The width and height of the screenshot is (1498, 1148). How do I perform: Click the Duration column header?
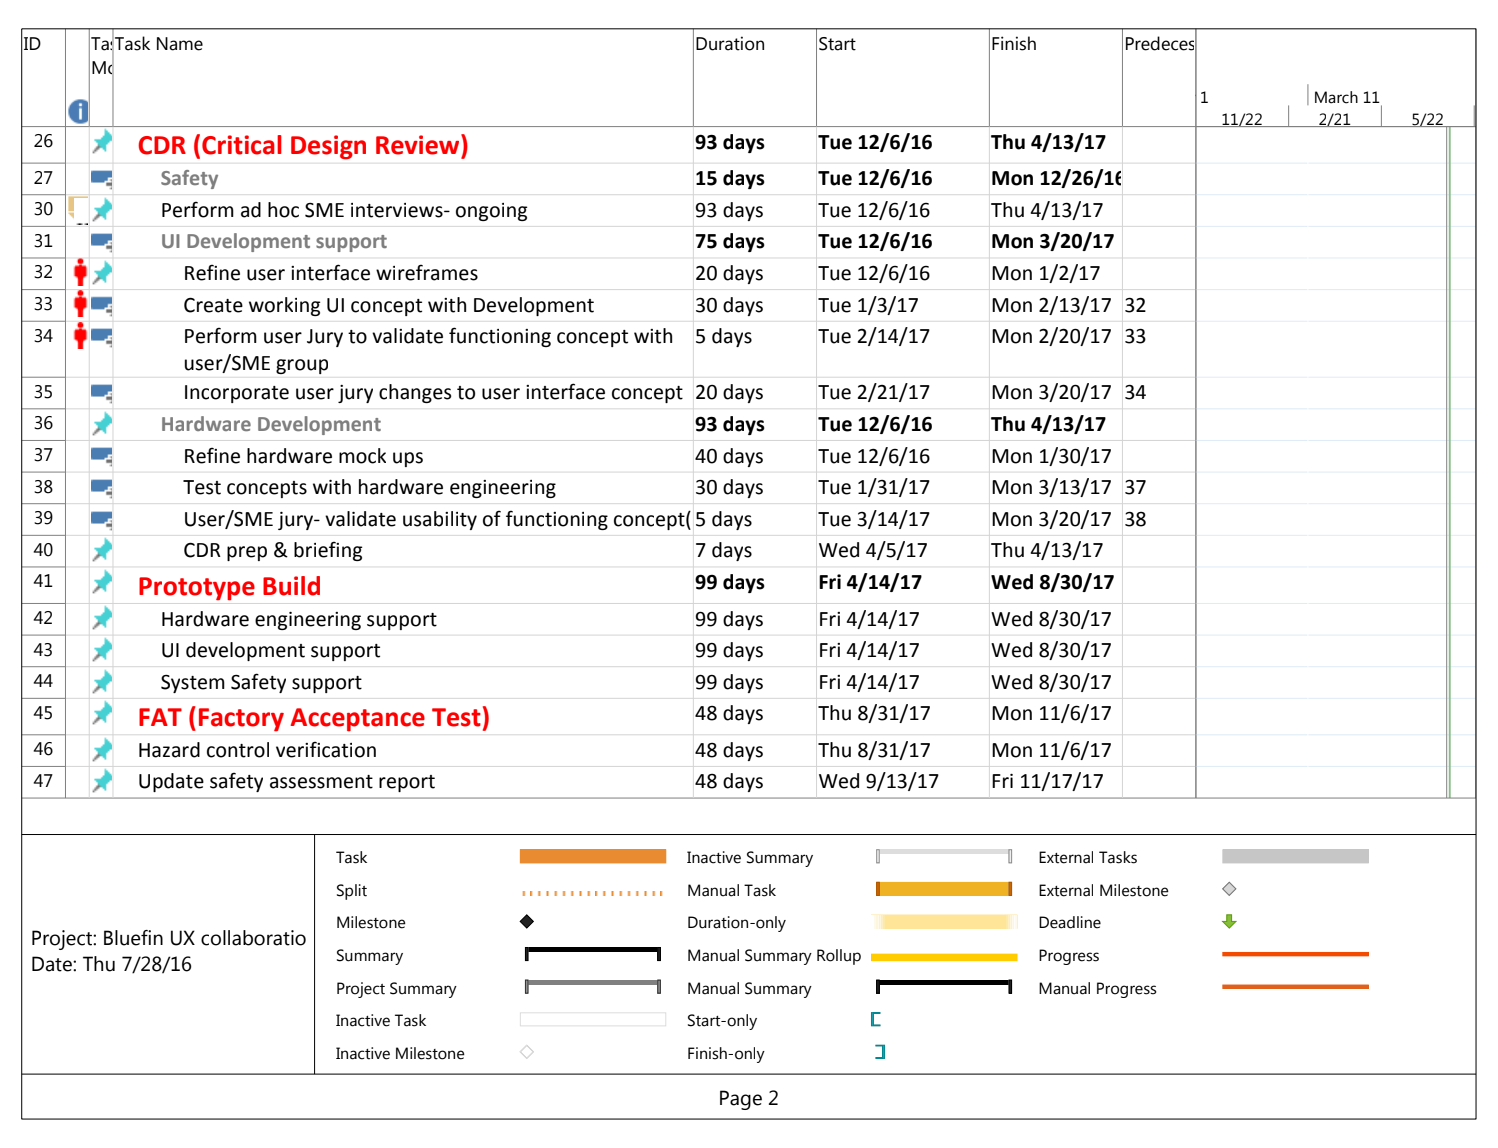coord(730,44)
